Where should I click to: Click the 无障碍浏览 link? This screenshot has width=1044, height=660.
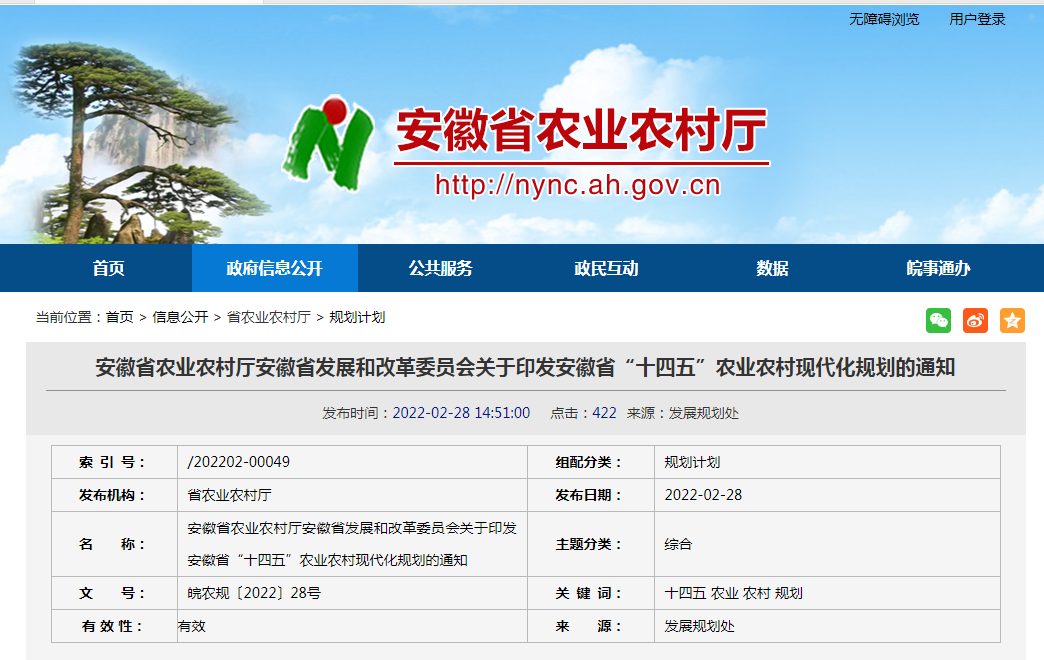tap(884, 19)
